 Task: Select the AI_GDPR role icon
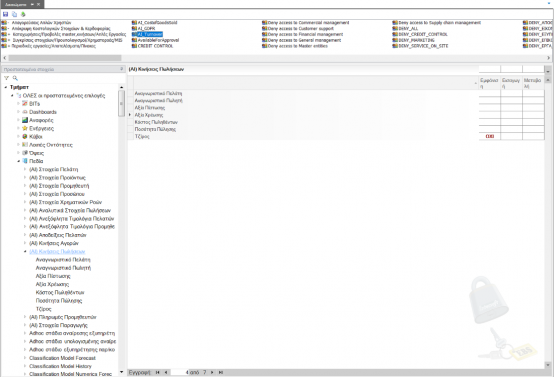coord(134,29)
